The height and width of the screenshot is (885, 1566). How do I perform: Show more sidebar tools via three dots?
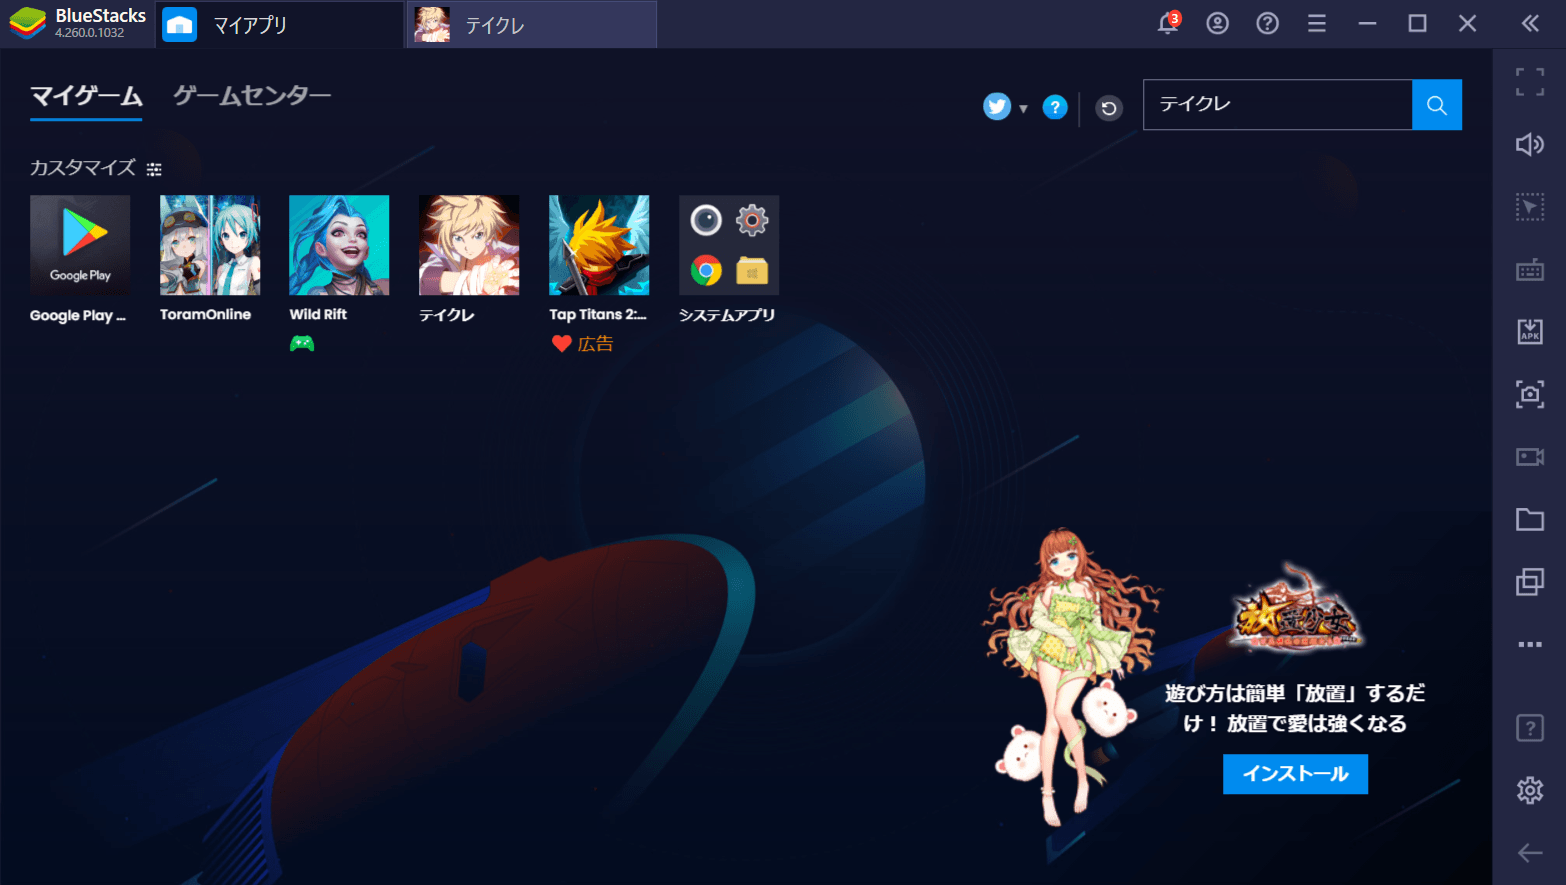pyautogui.click(x=1530, y=644)
